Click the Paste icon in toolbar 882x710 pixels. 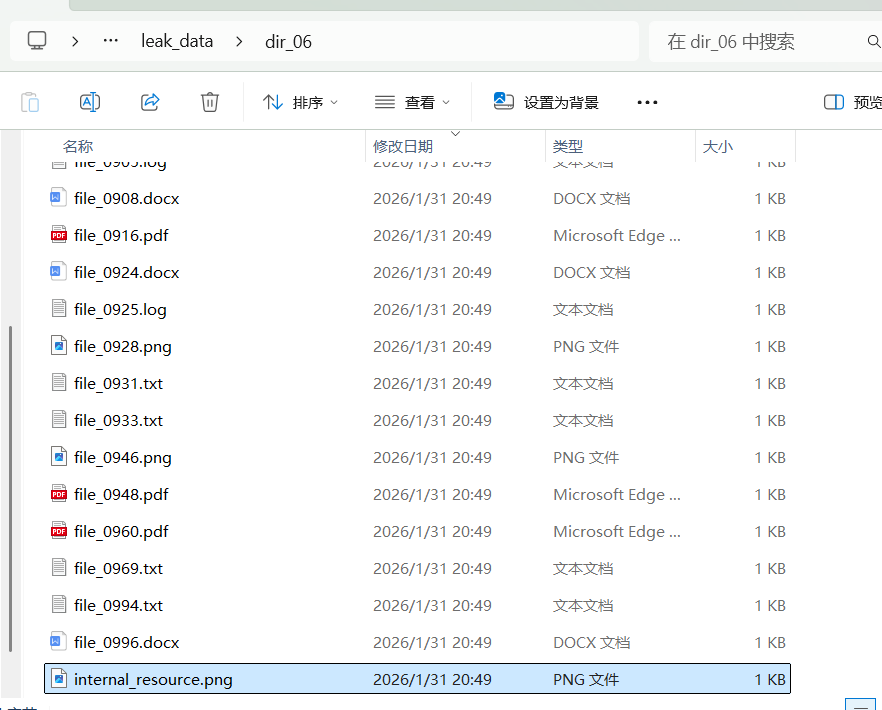click(30, 102)
